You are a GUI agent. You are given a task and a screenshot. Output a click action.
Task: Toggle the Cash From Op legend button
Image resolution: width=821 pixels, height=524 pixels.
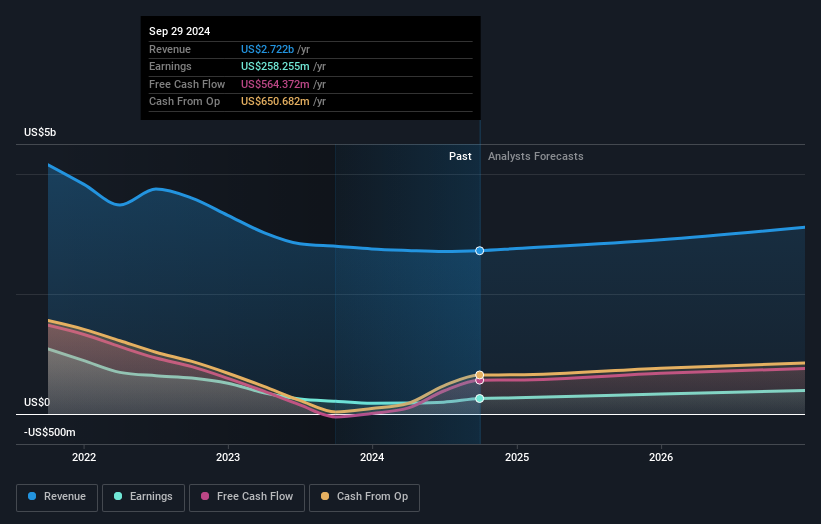[x=364, y=497]
